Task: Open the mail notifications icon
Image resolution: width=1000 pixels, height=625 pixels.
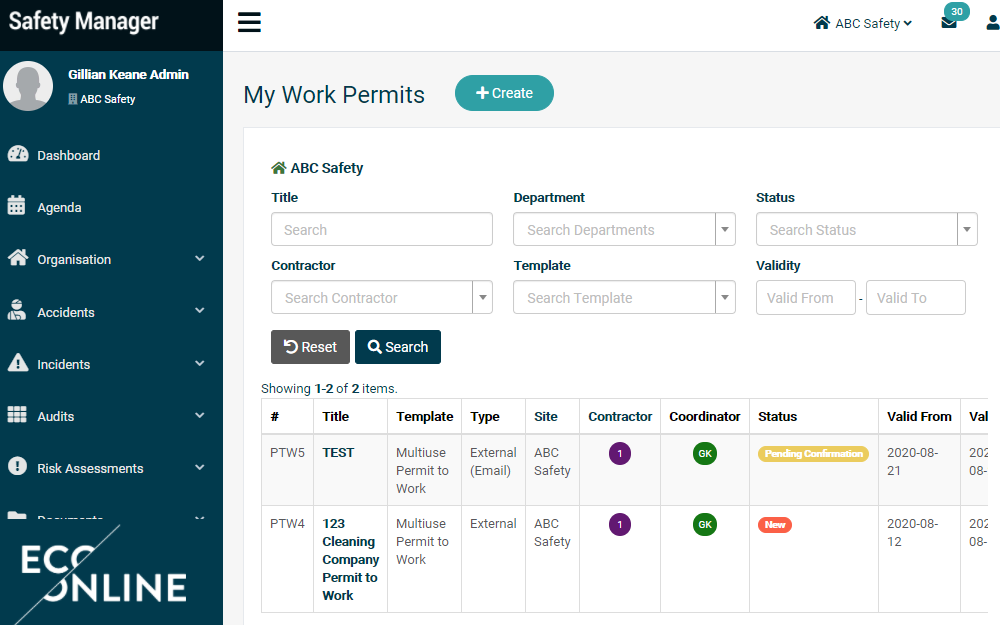Action: tap(948, 24)
